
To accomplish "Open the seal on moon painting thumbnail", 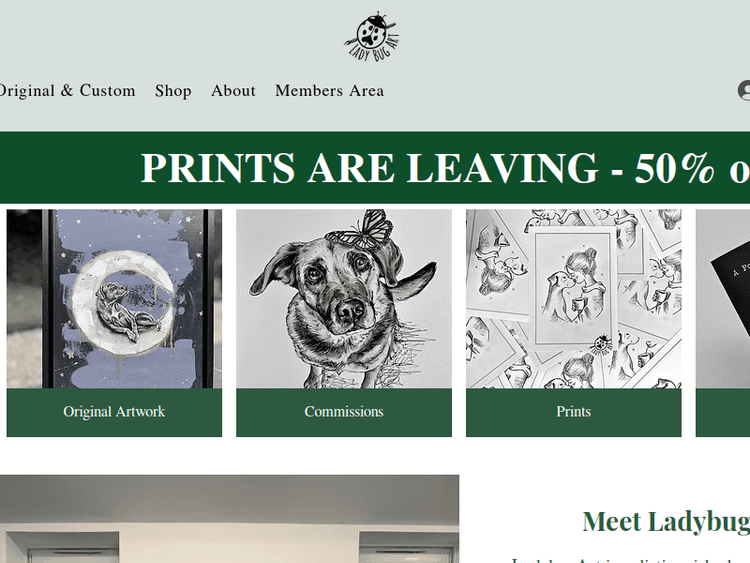I will tap(114, 299).
